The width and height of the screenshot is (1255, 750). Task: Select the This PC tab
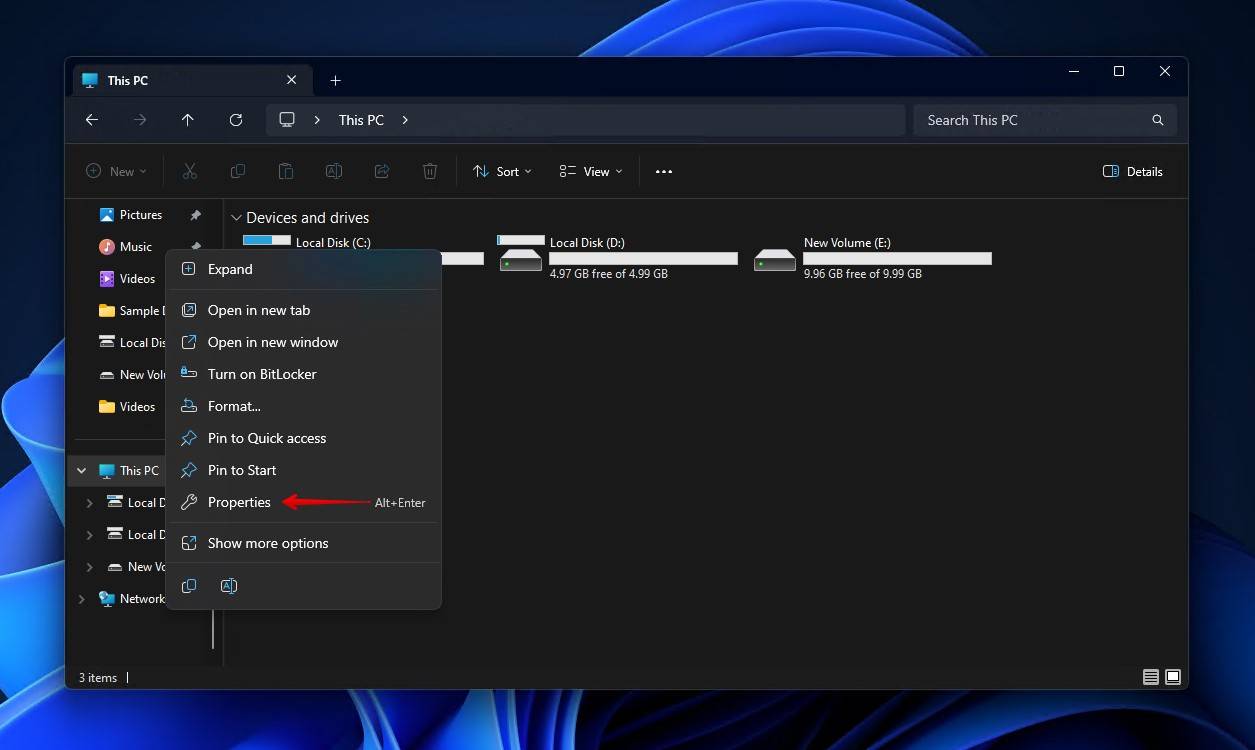[x=190, y=80]
